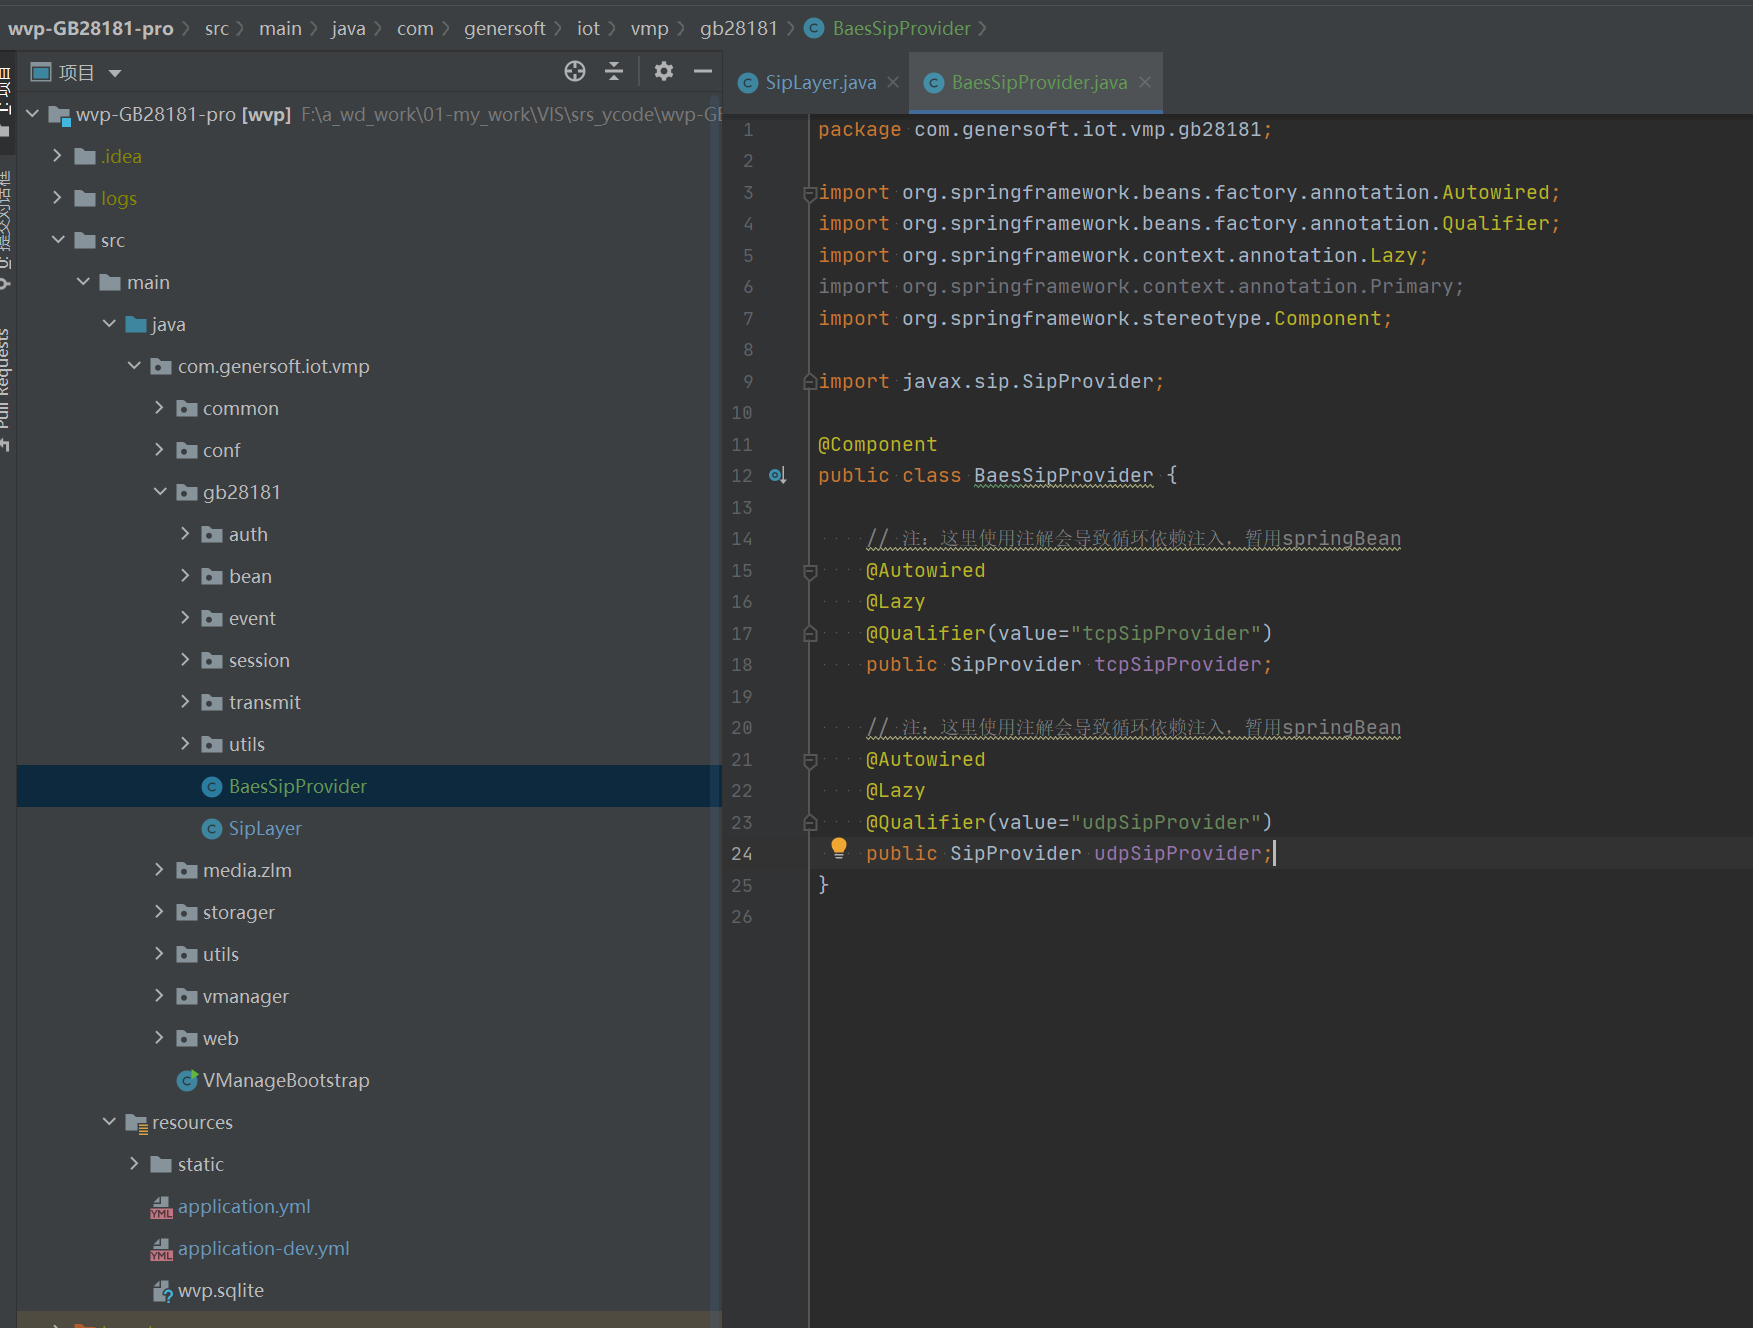
Task: Click the intention lightbulb on line 24
Action: (x=839, y=849)
